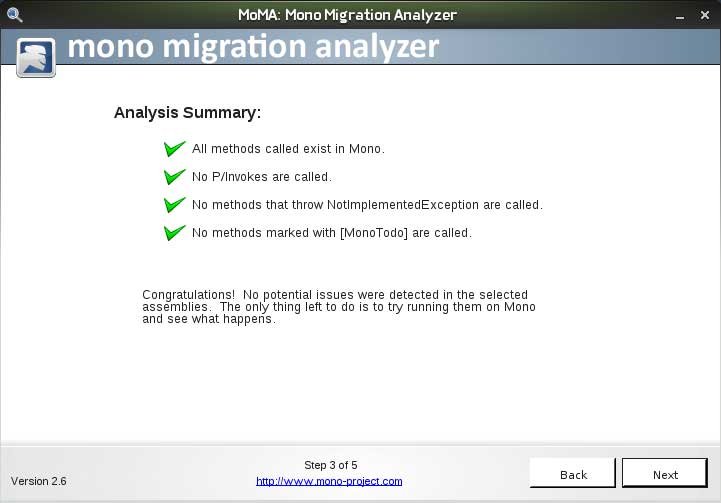The height and width of the screenshot is (503, 721).
Task: Click text 'All methods called exist in Mono.'
Action: 288,149
